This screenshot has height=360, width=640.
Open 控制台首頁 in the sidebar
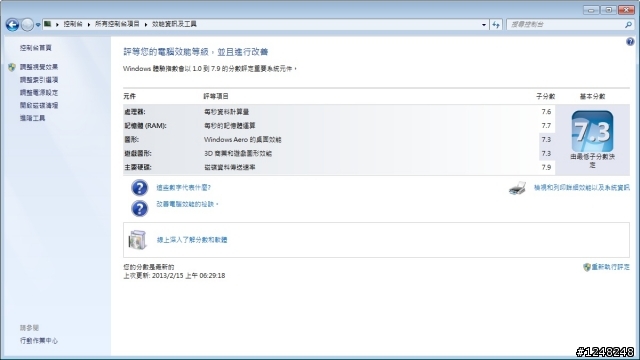click(x=36, y=48)
